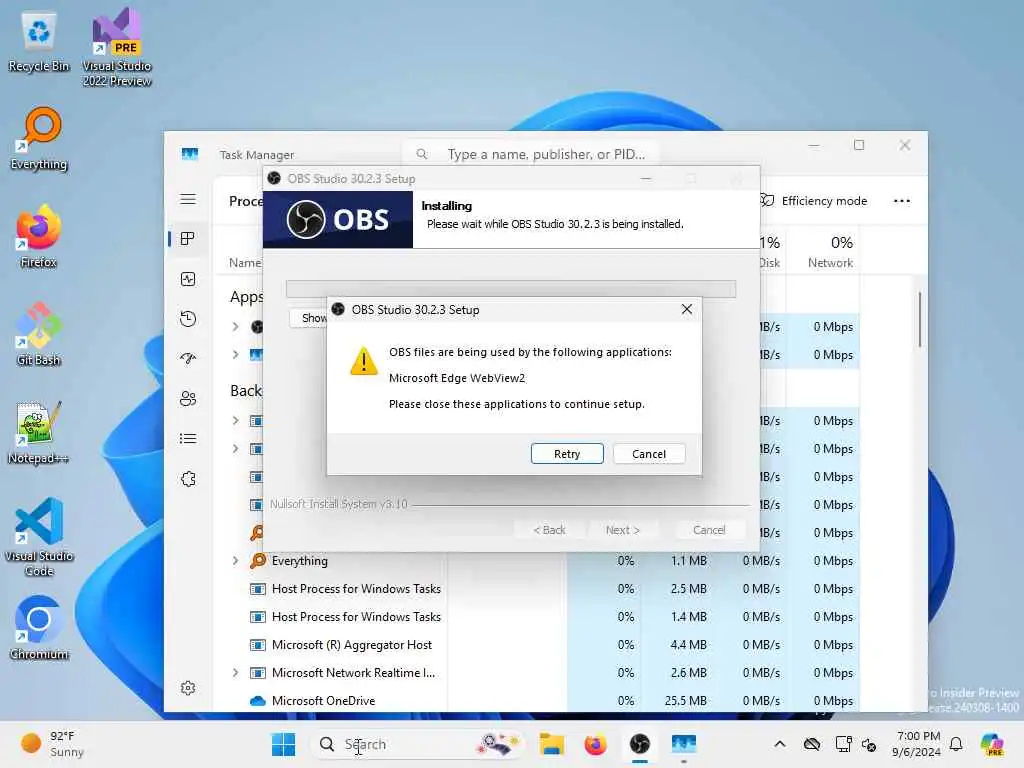Show hidden system tray icons

point(780,744)
